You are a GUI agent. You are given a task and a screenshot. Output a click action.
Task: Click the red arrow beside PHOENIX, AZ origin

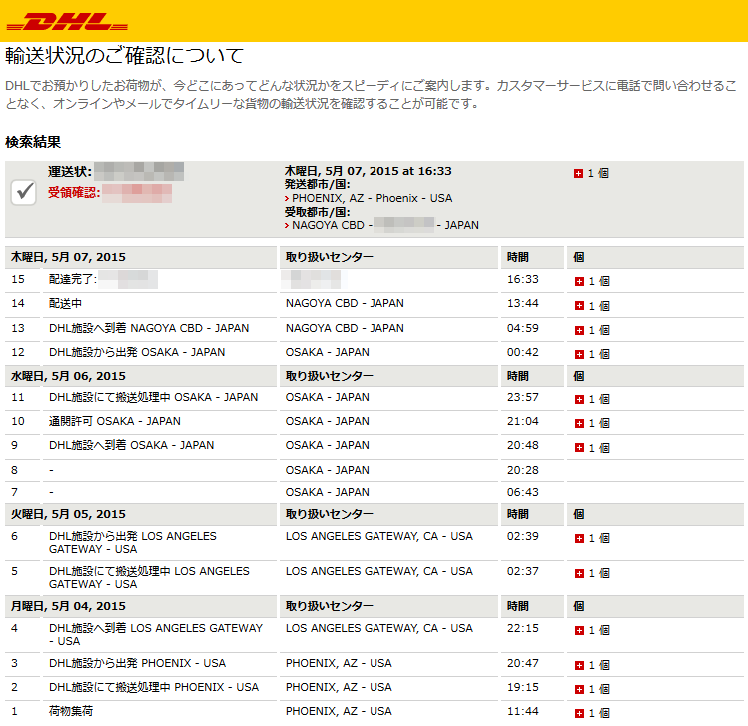click(x=287, y=198)
